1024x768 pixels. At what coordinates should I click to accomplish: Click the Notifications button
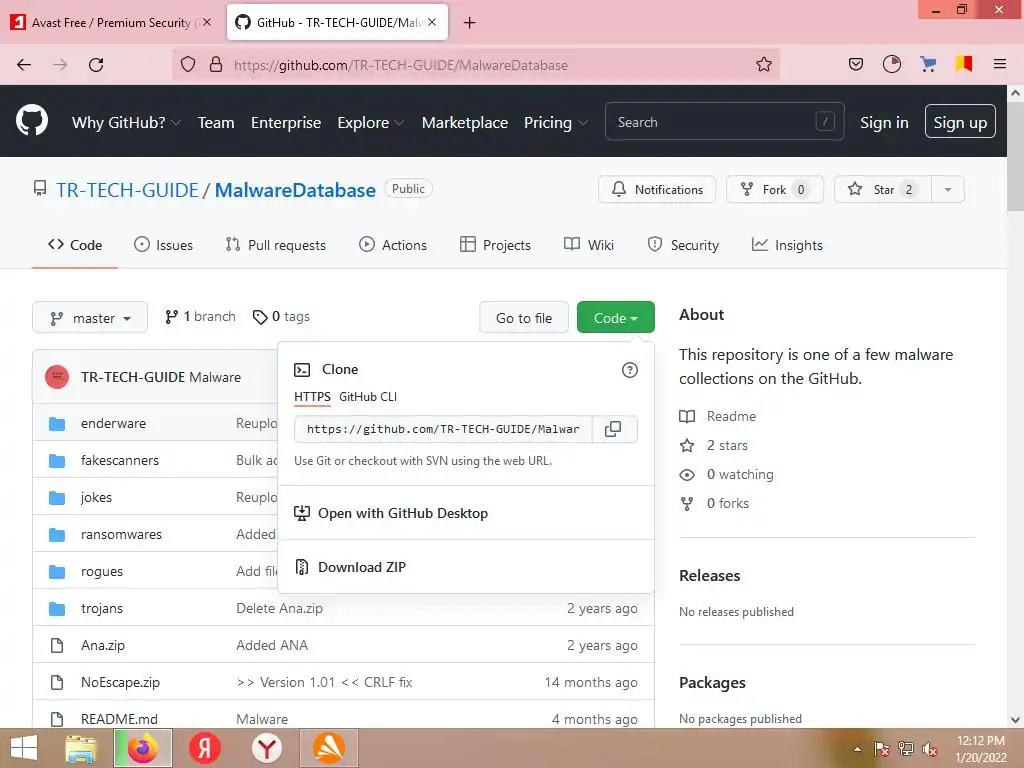(657, 189)
